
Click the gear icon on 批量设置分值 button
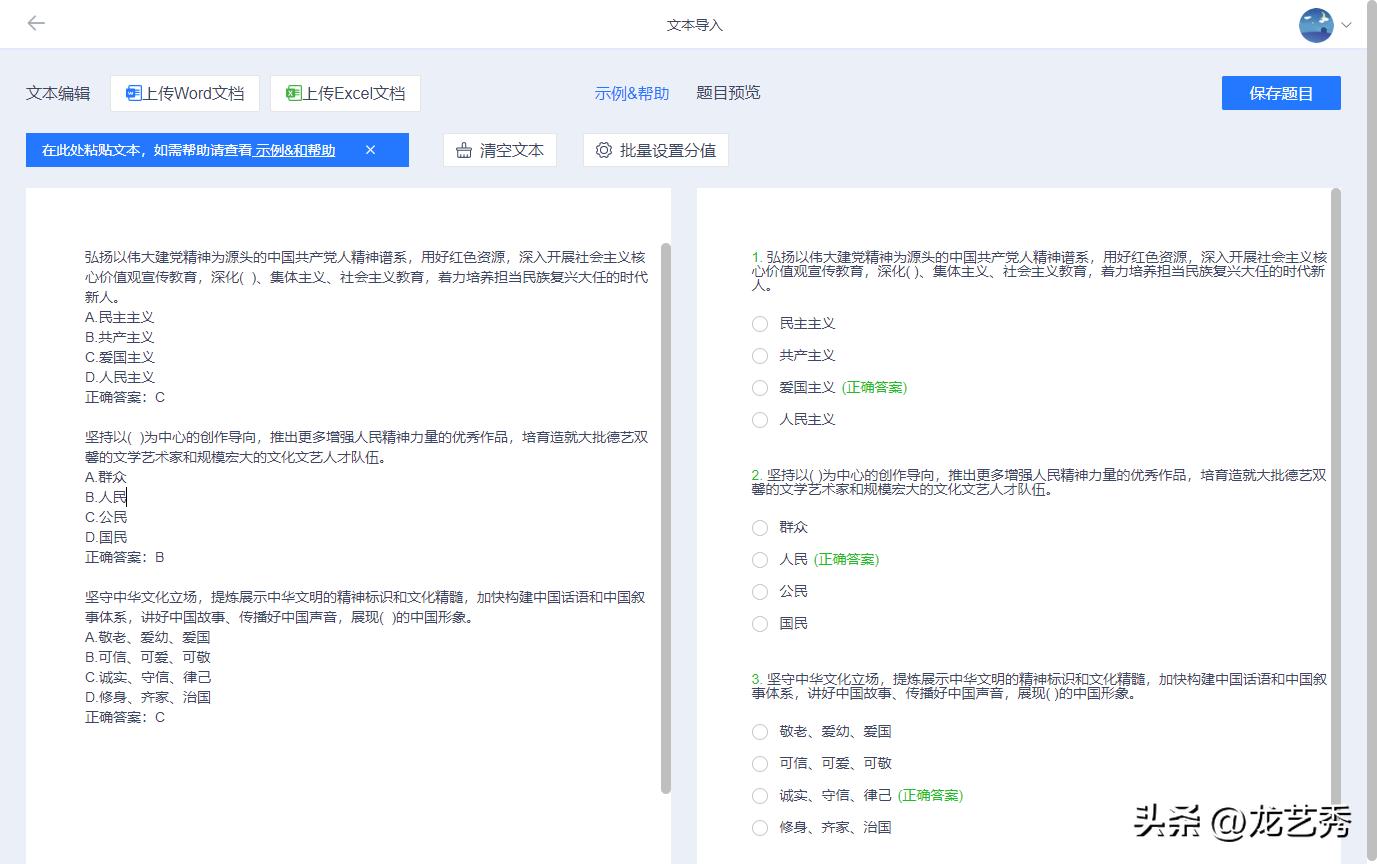tap(603, 149)
